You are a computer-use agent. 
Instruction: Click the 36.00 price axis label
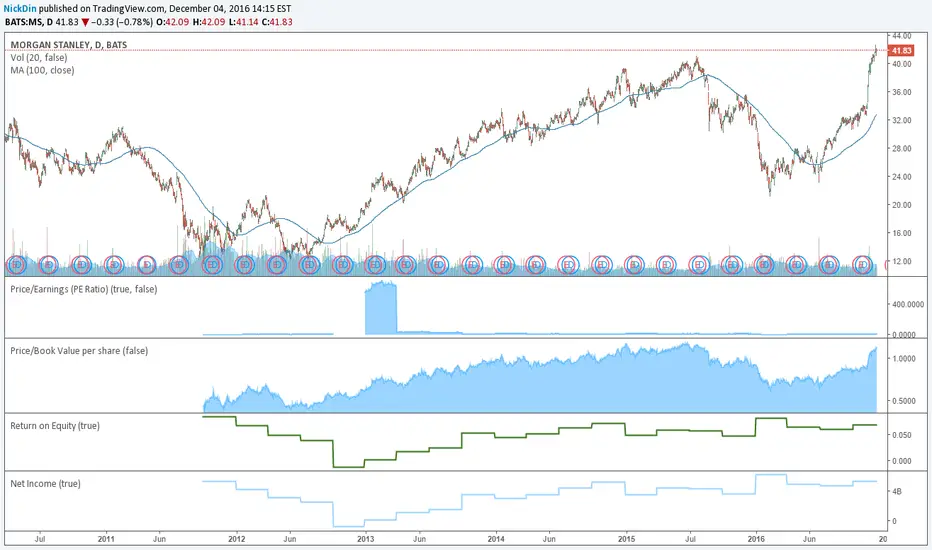pos(902,92)
